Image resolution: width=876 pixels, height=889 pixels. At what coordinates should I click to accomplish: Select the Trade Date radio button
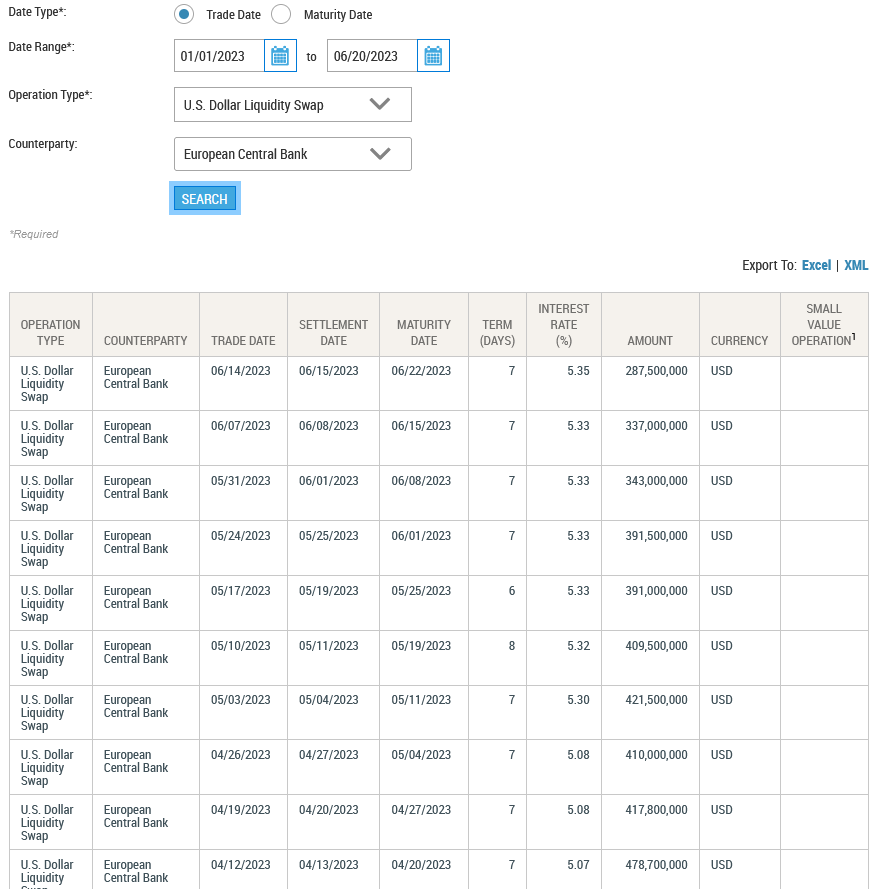tap(184, 14)
